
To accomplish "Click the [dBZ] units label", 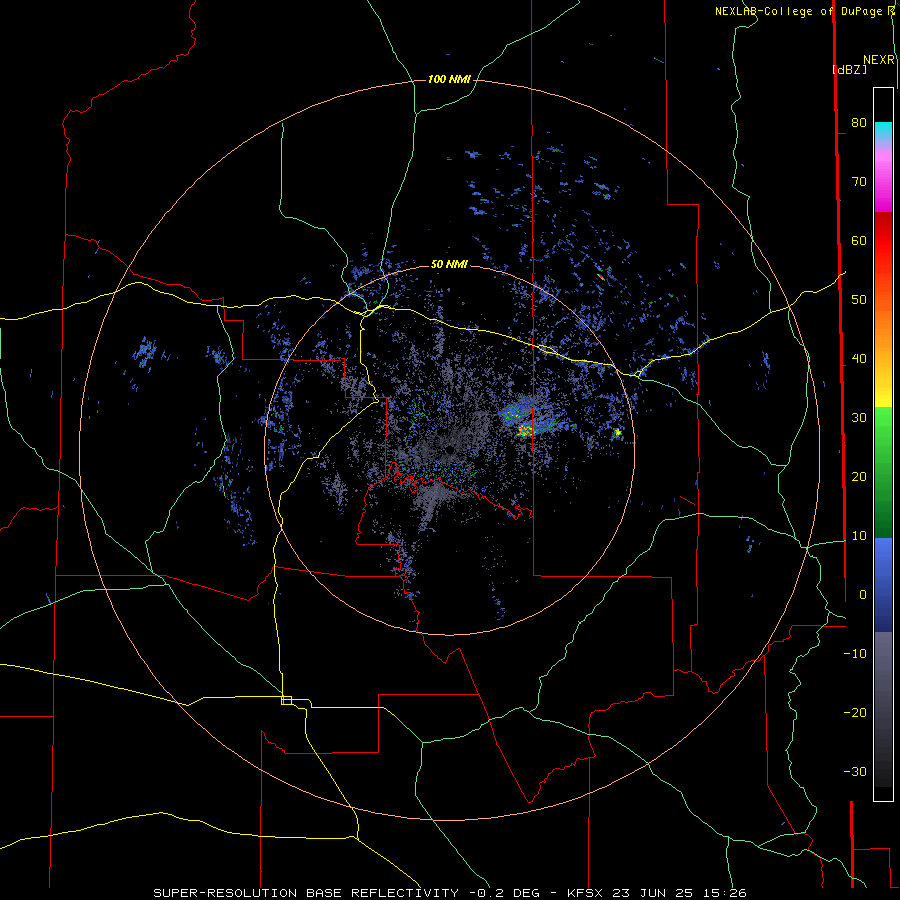I will 849,69.
